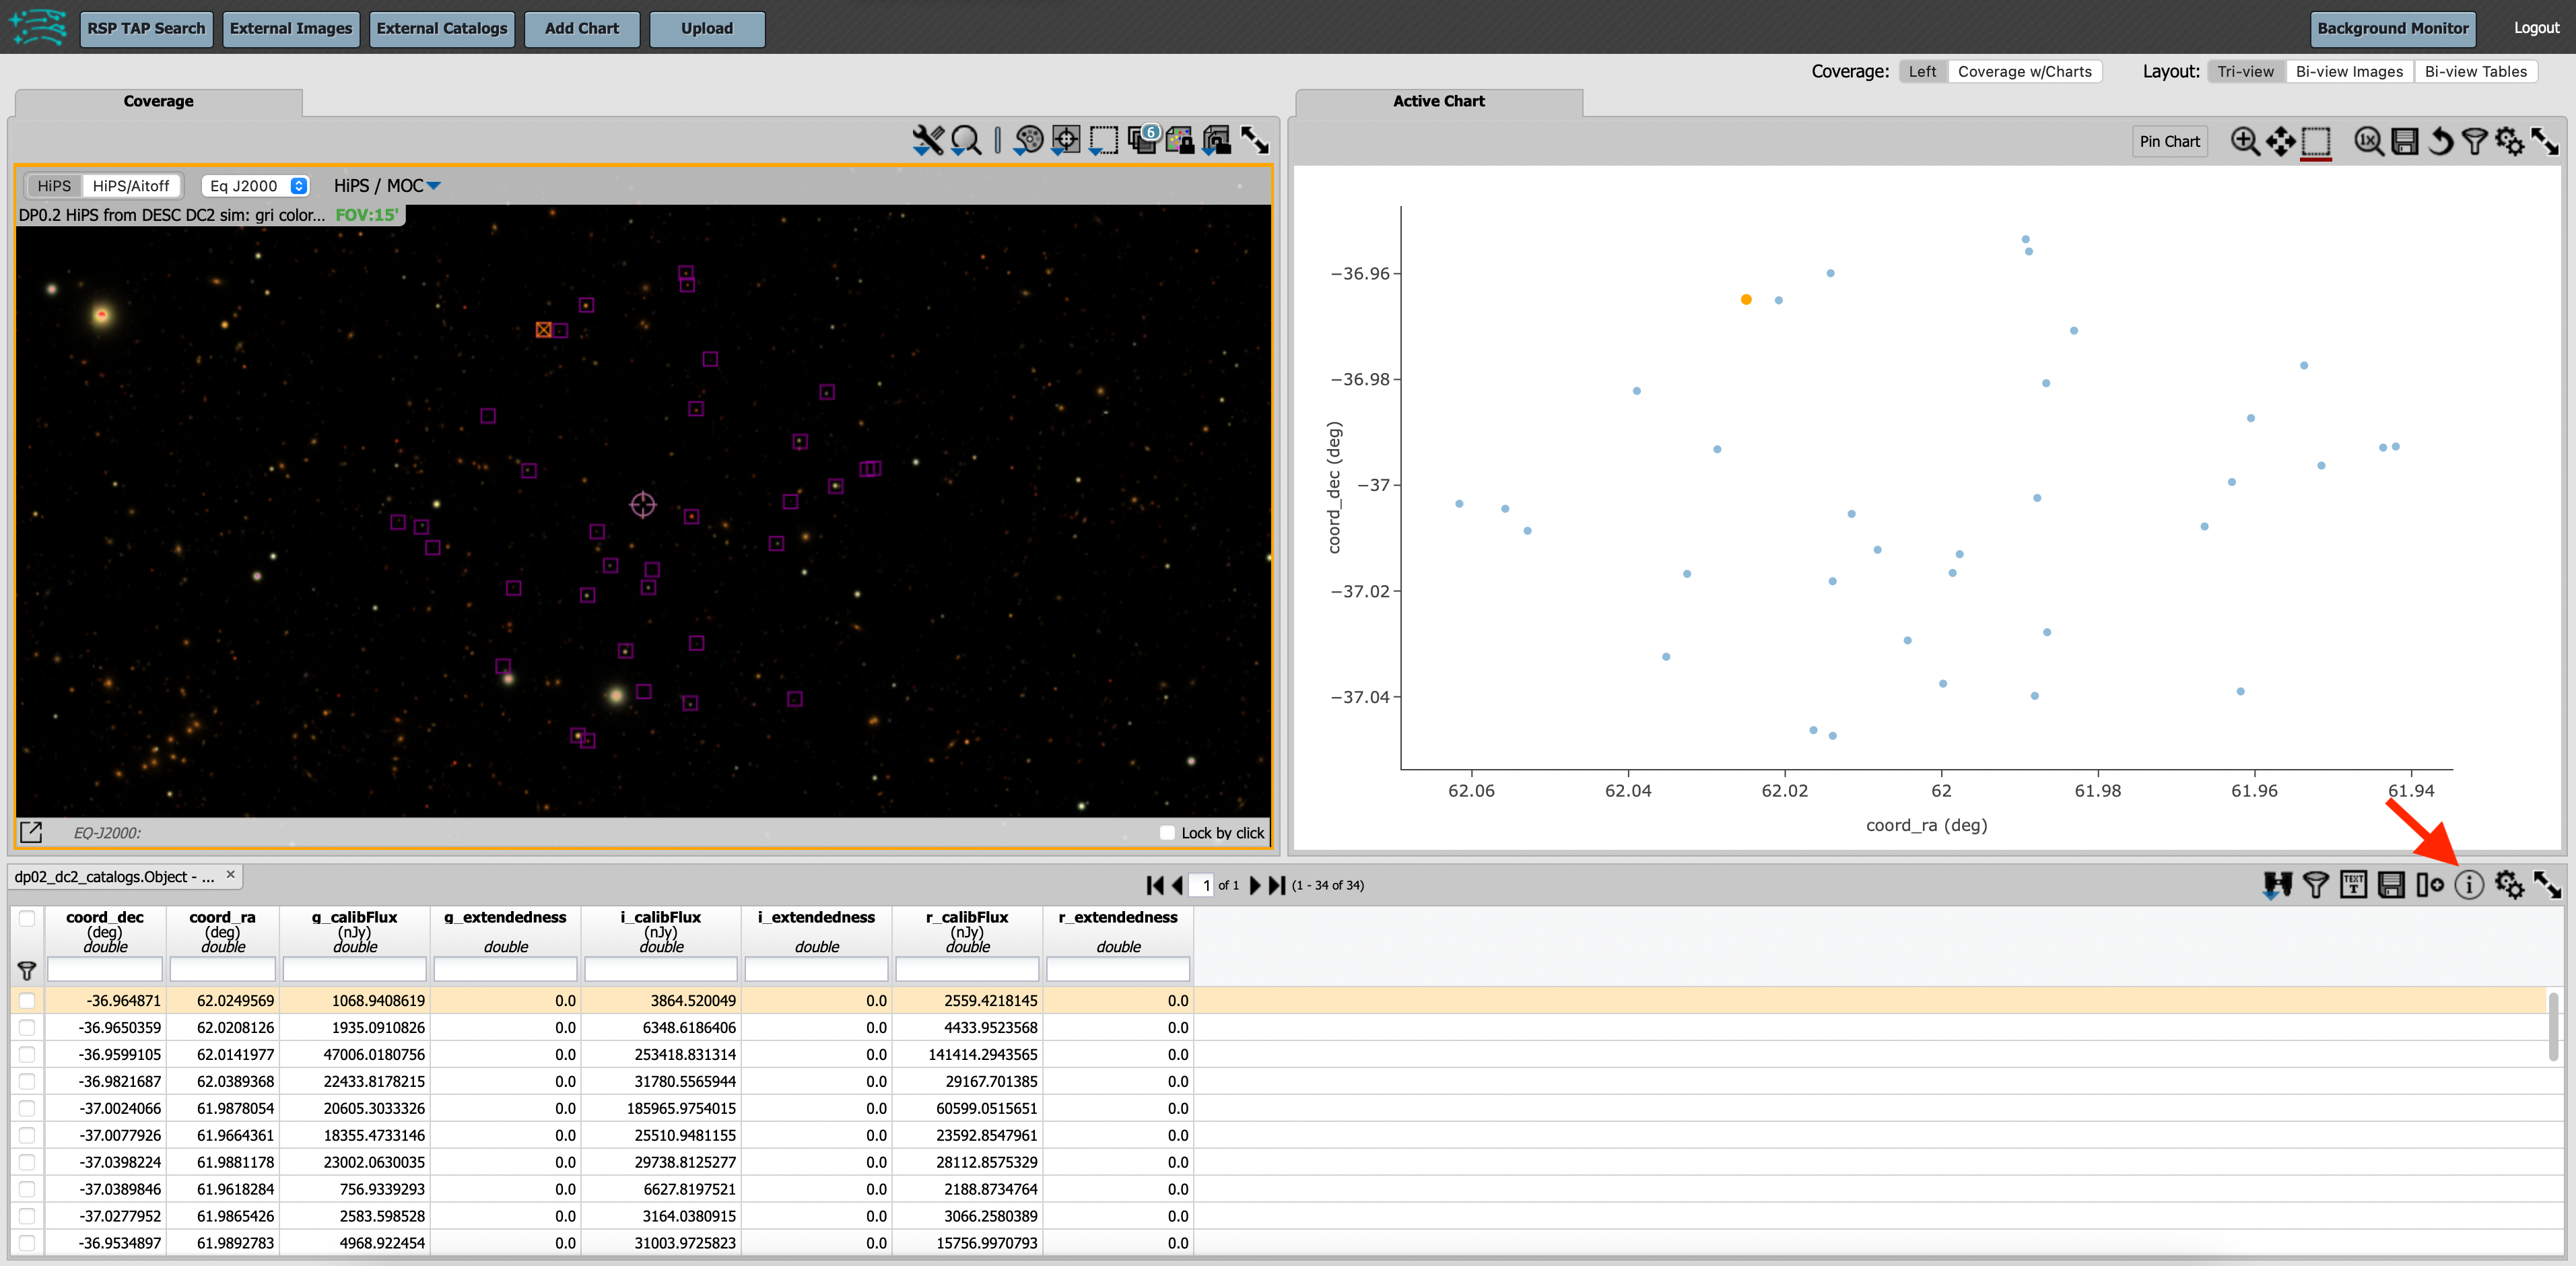Open the Eq J2000 coordinate dropdown
This screenshot has height=1266, width=2576.
[256, 186]
